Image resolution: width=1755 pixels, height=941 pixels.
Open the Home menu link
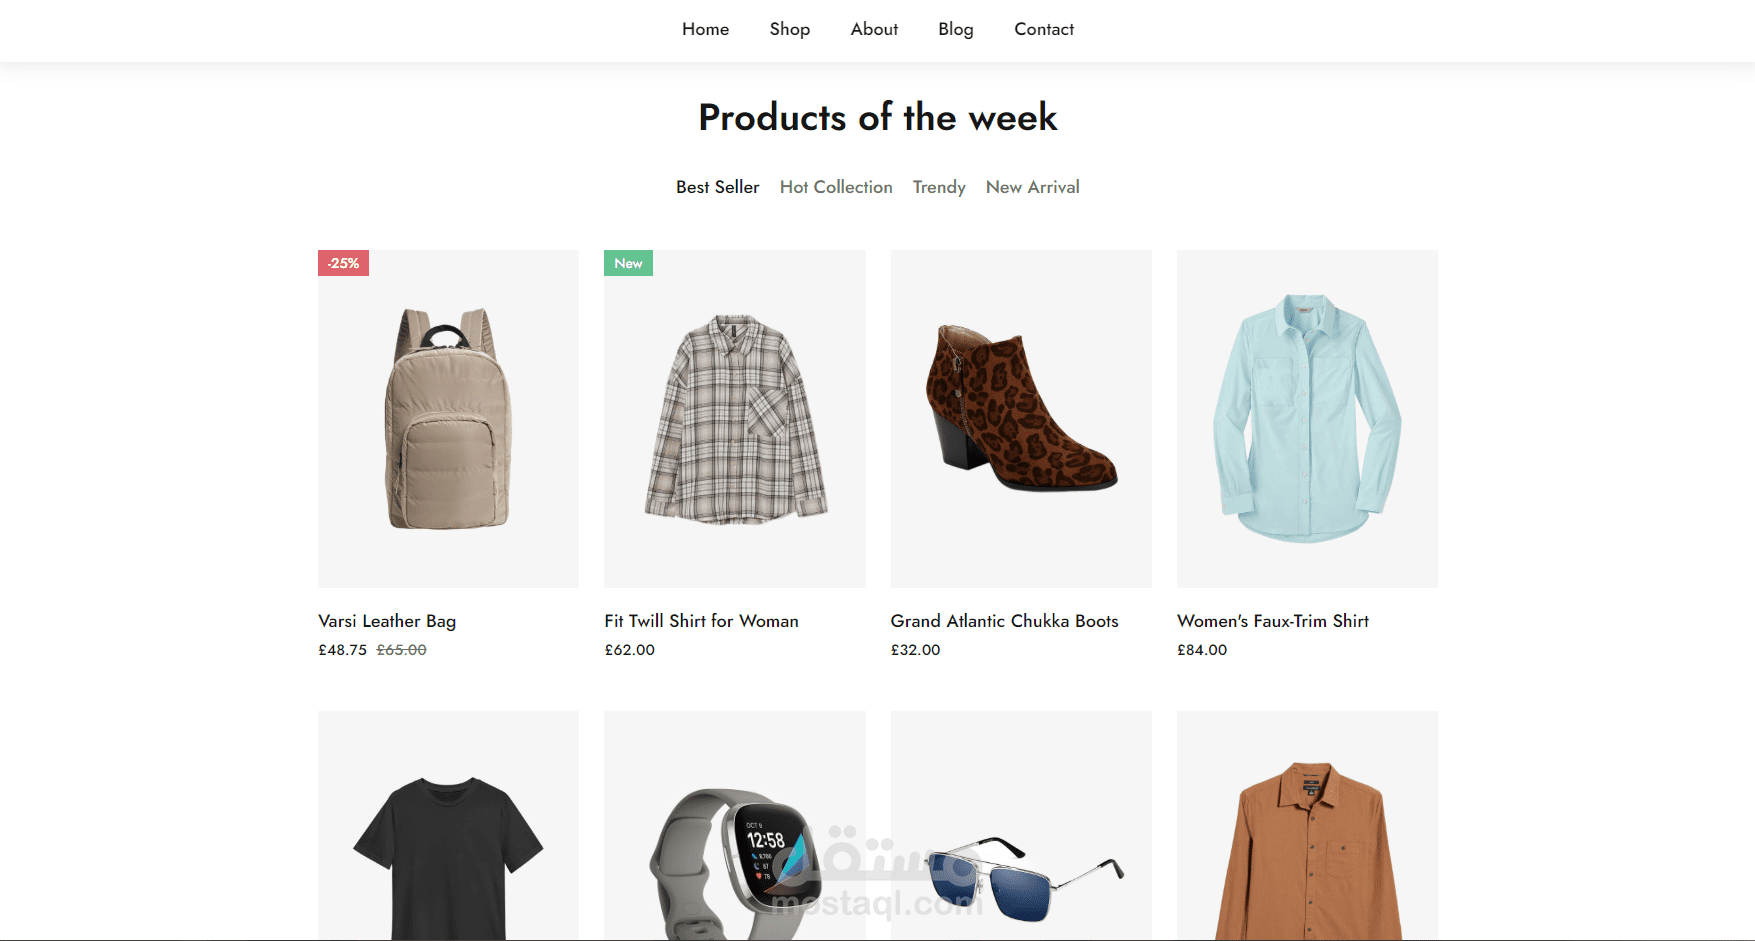(705, 30)
